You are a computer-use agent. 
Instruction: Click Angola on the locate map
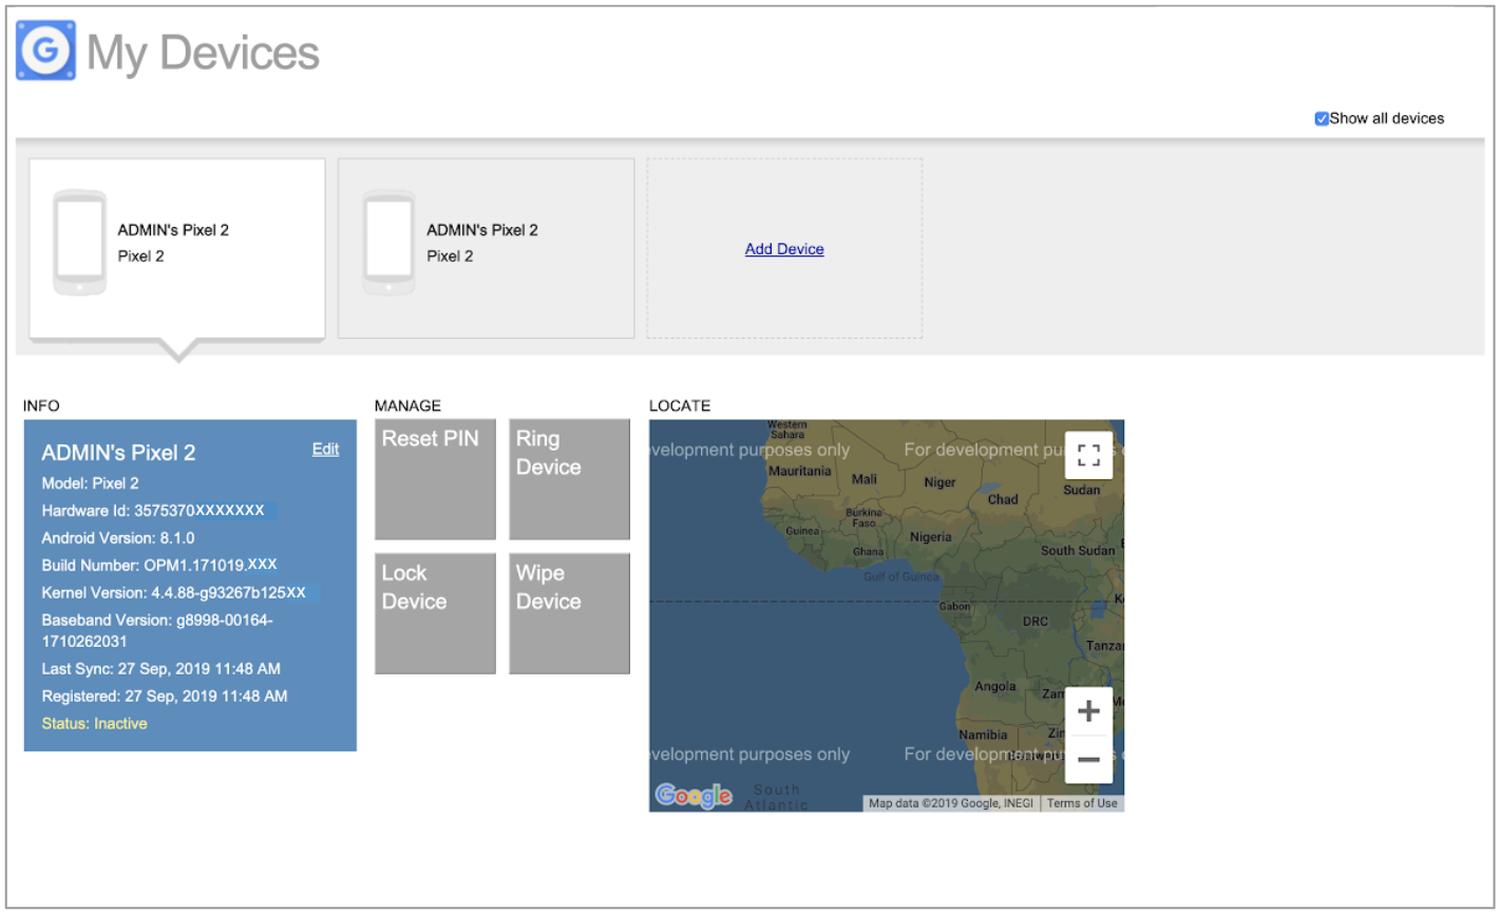(995, 686)
